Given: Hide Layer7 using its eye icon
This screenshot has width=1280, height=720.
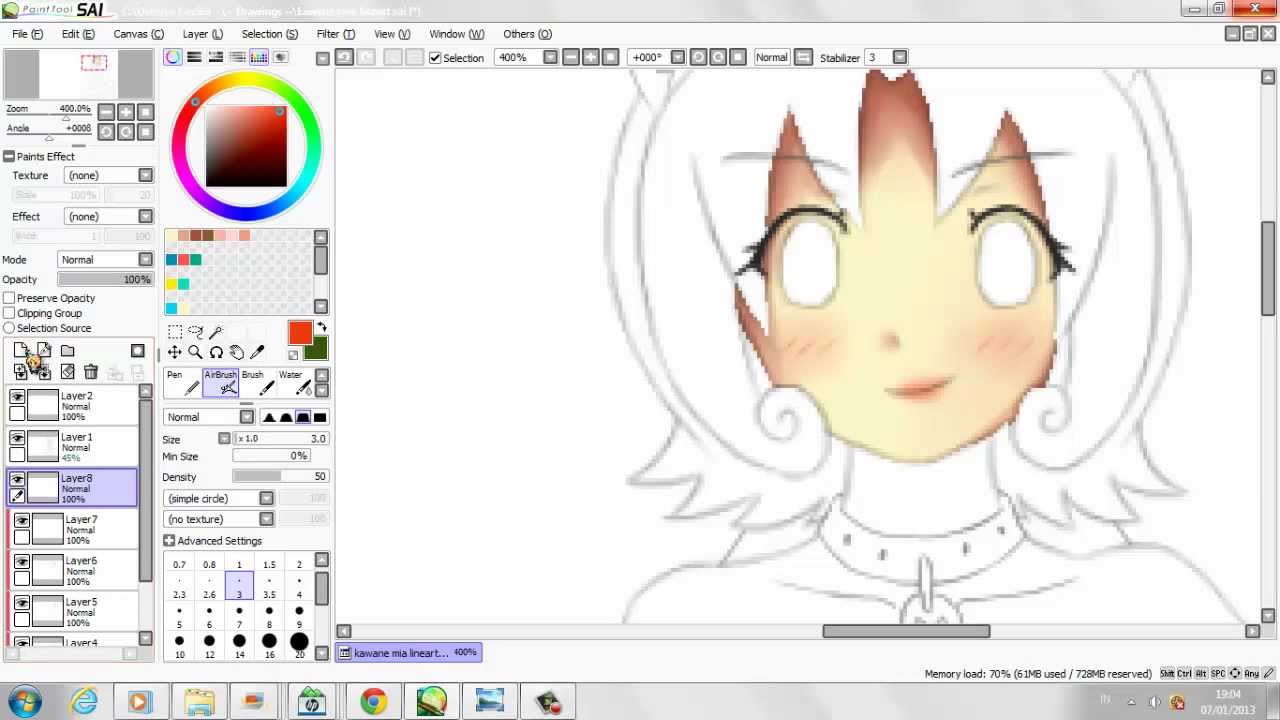Looking at the screenshot, I should click(x=22, y=520).
